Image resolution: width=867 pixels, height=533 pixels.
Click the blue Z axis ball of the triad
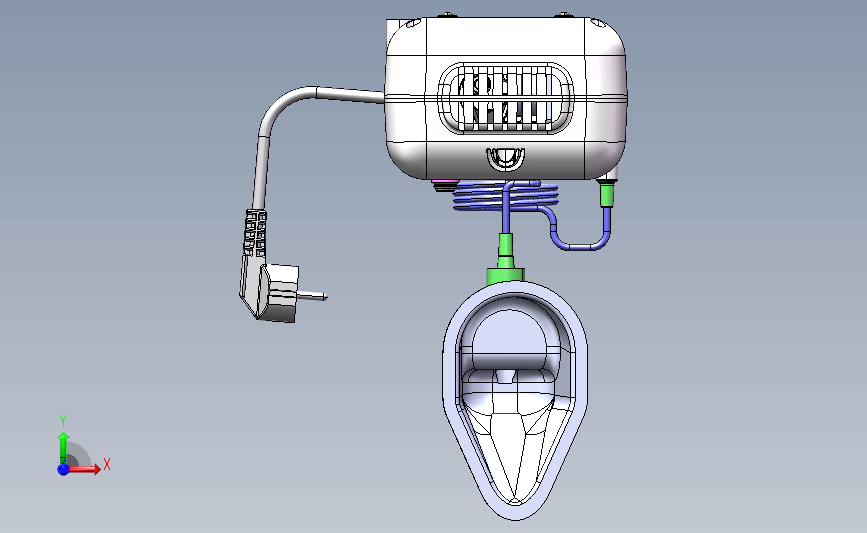coord(63,469)
